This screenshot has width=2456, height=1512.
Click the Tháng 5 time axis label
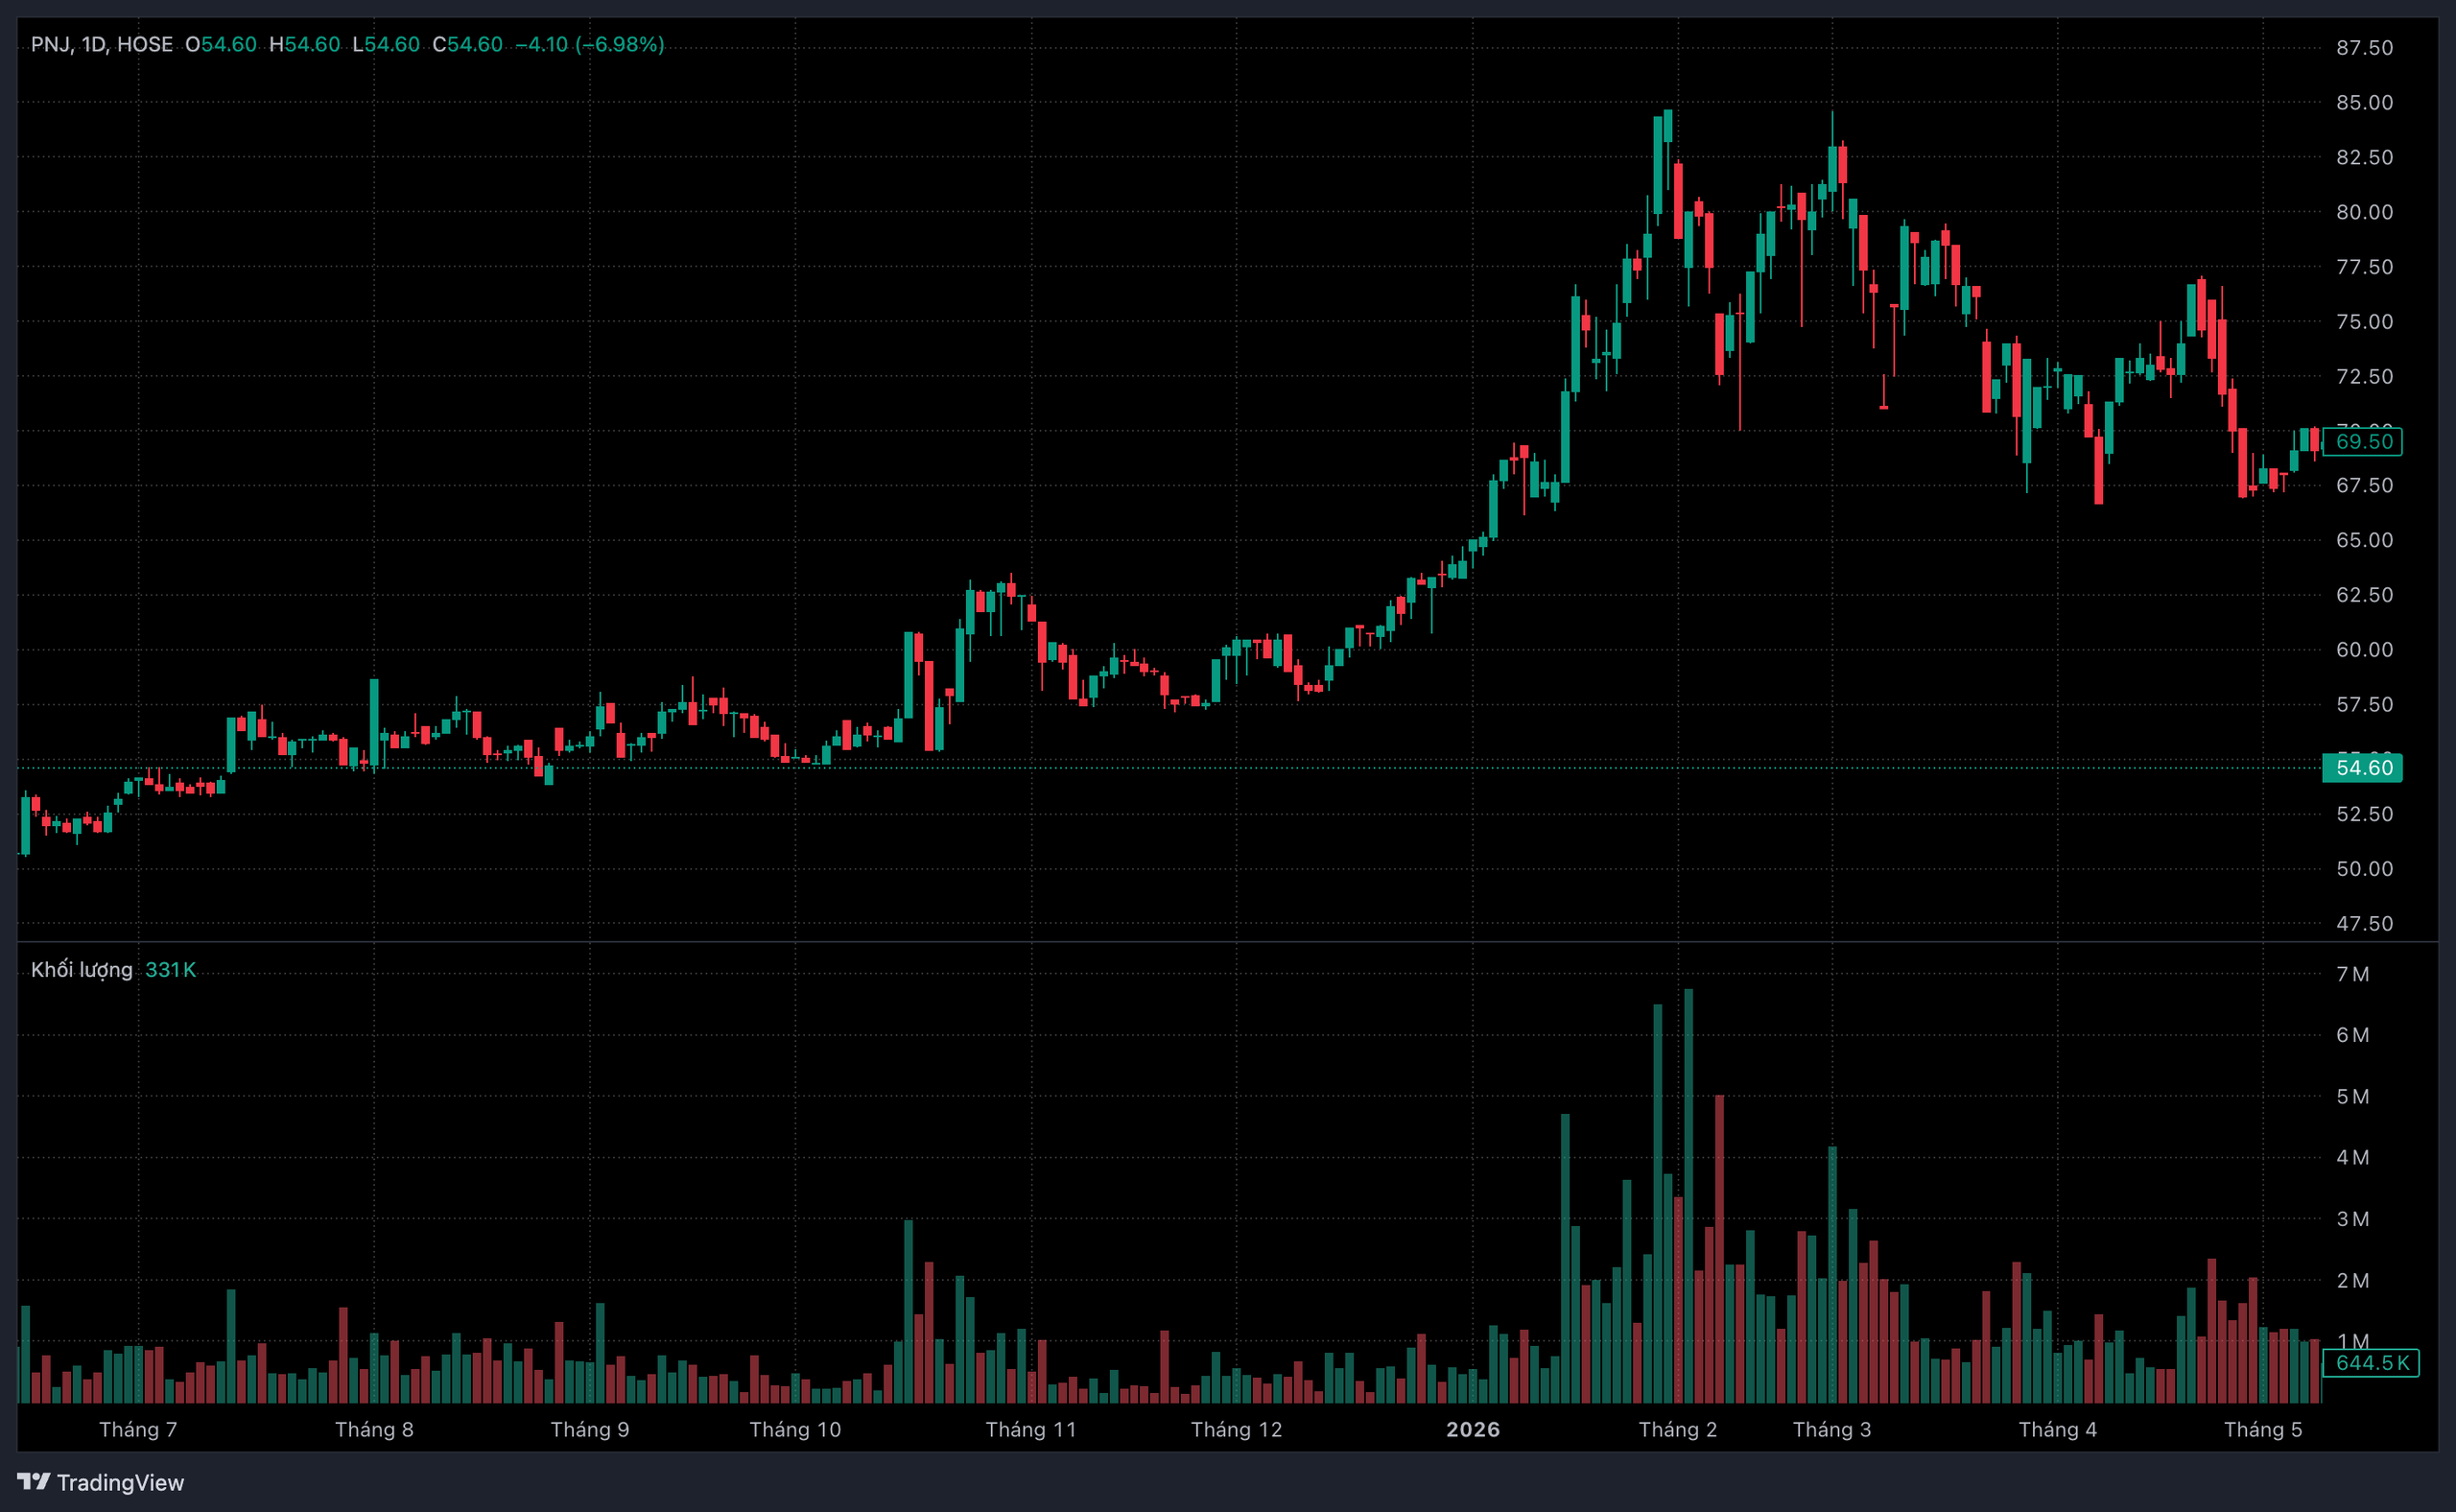tap(2263, 1430)
